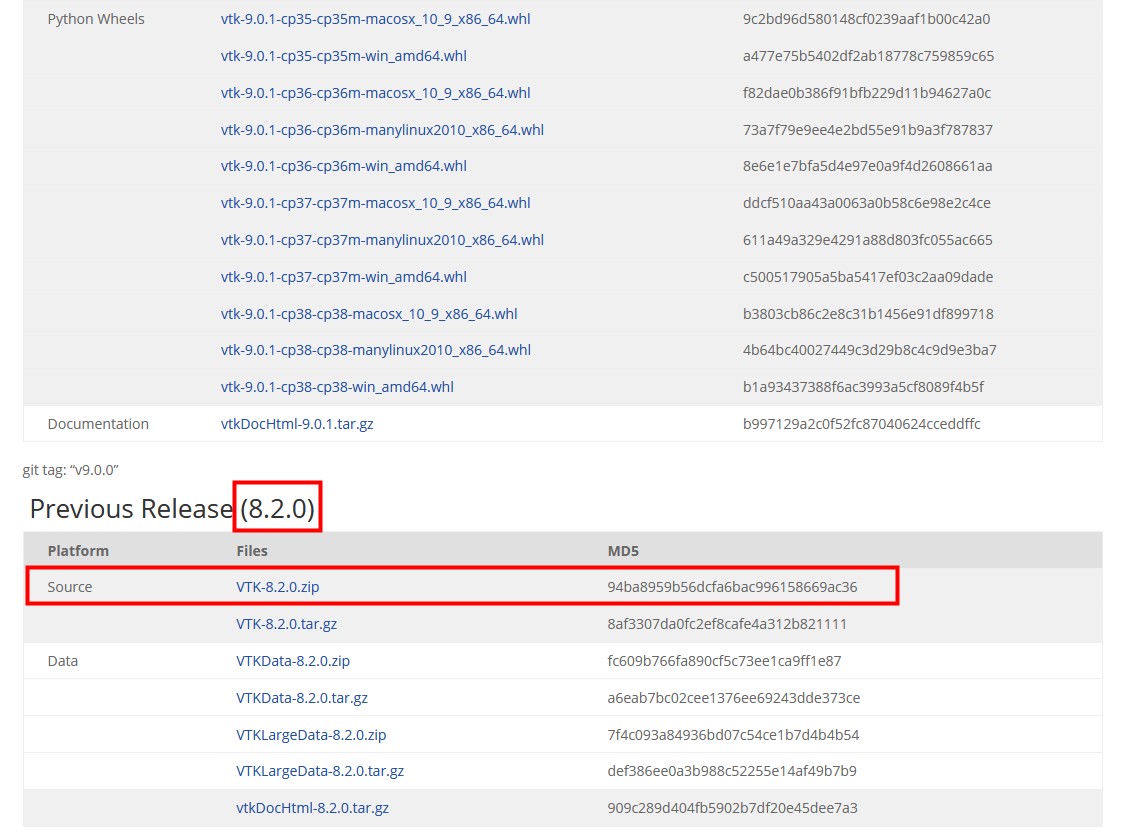The height and width of the screenshot is (838, 1131).
Task: Open the vtk-9.0.1-cp35-cp35m-win_amd64.whl link
Action: (x=344, y=56)
